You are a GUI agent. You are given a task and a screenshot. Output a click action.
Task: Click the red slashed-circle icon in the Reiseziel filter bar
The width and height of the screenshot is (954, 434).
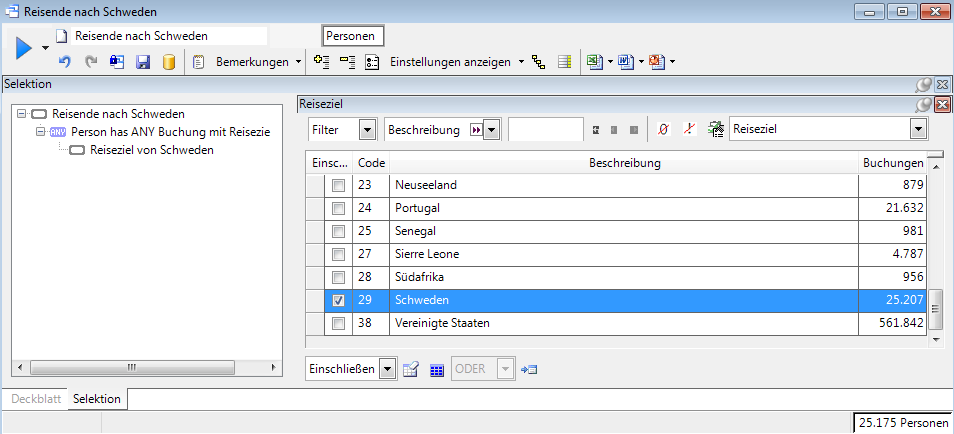click(663, 130)
